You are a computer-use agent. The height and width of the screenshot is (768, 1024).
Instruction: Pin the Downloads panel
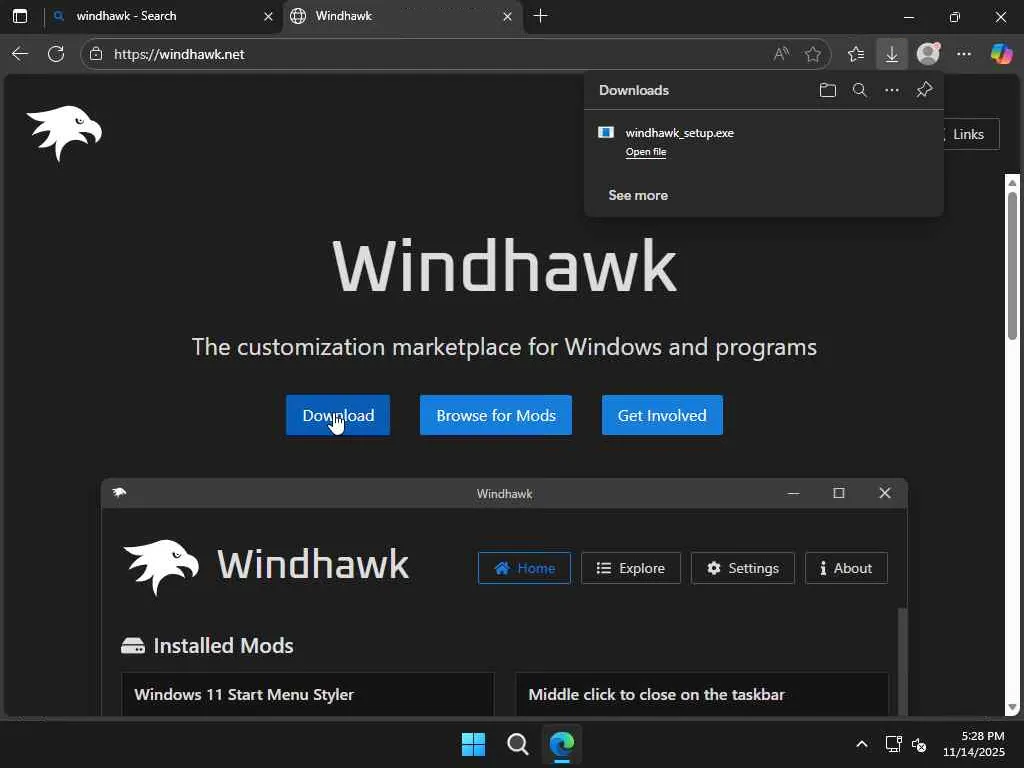click(924, 90)
